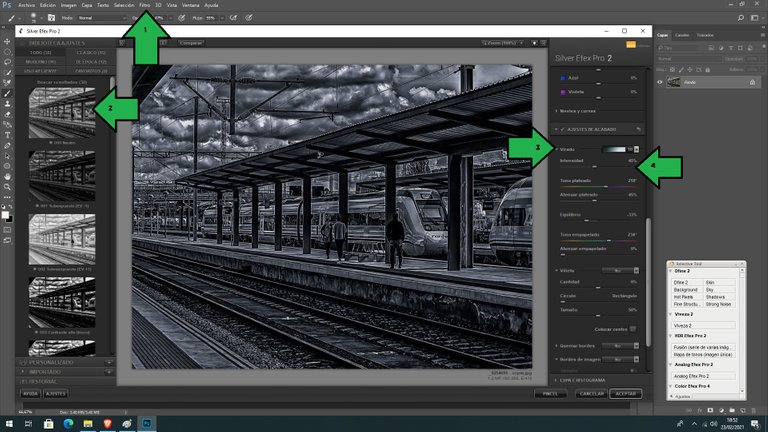Click the Comparar button
Screen dimensions: 768x432
tap(191, 43)
